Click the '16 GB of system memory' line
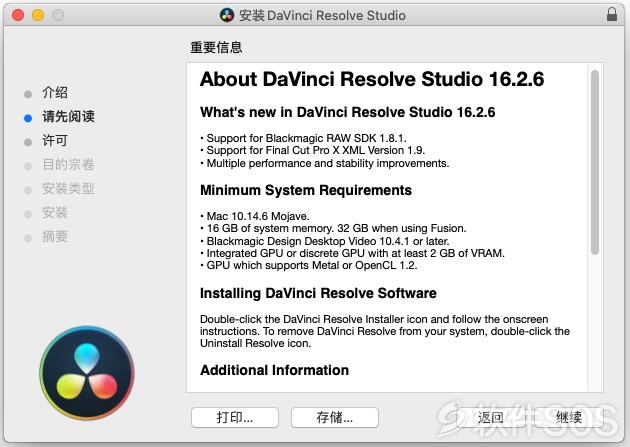The width and height of the screenshot is (630, 447). click(333, 228)
